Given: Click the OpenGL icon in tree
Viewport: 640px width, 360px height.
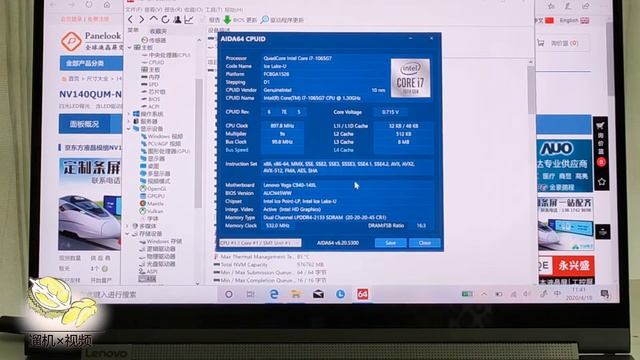Looking at the screenshot, I should coord(143,189).
